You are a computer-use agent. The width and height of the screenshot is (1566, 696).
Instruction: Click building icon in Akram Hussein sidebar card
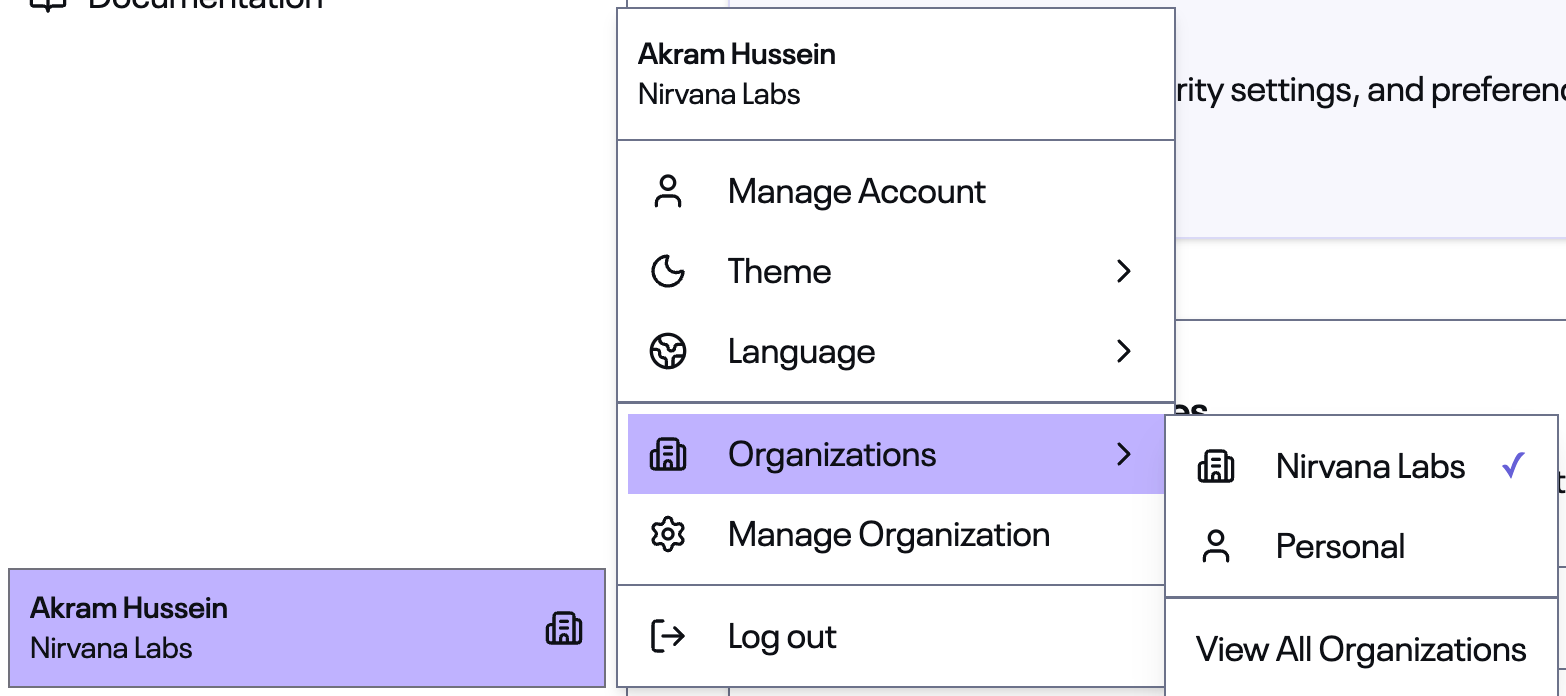[x=563, y=629]
